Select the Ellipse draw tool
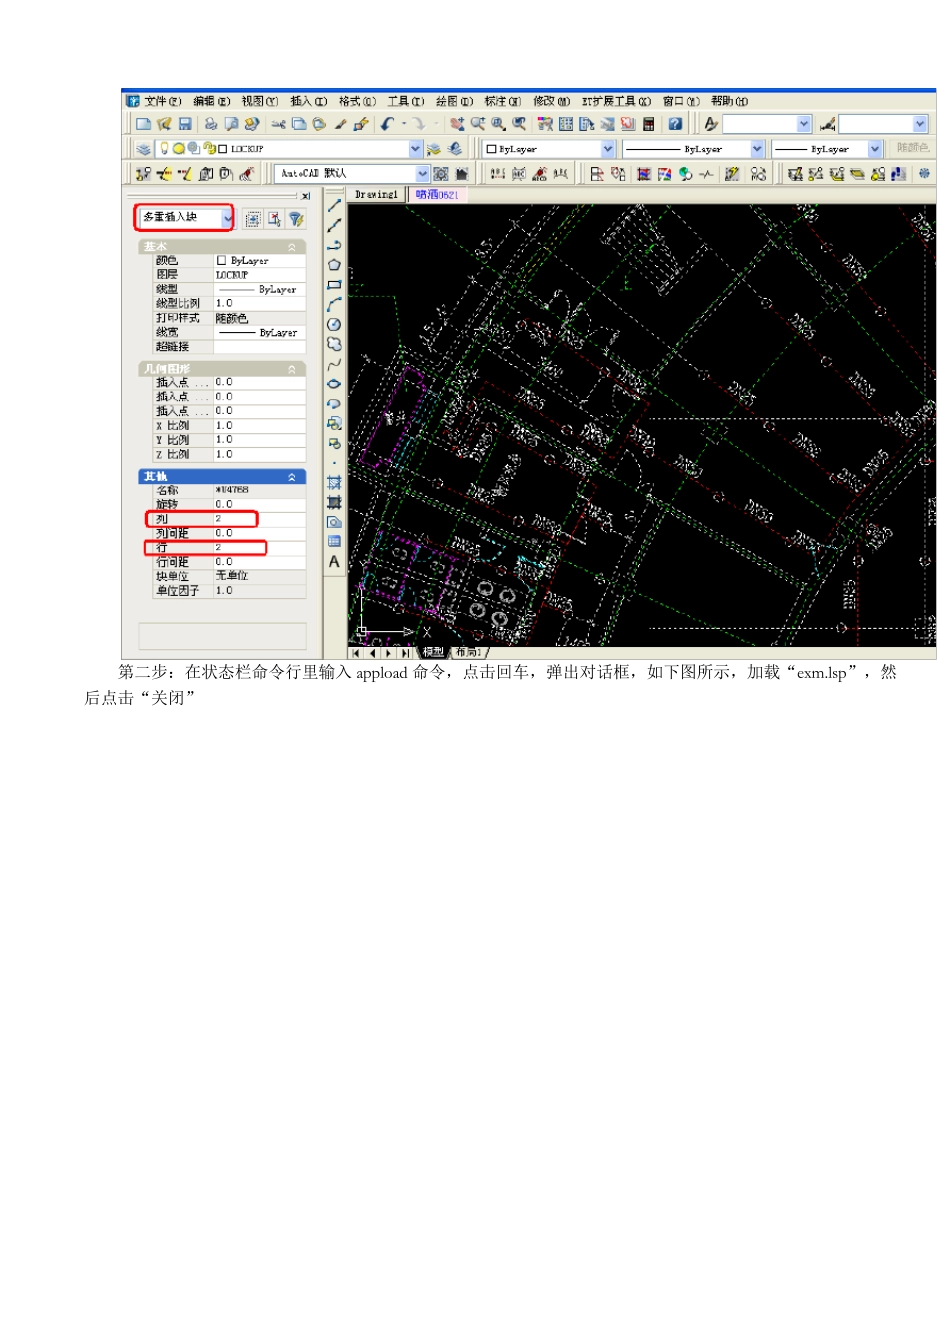This screenshot has height=1344, width=950. 334,384
